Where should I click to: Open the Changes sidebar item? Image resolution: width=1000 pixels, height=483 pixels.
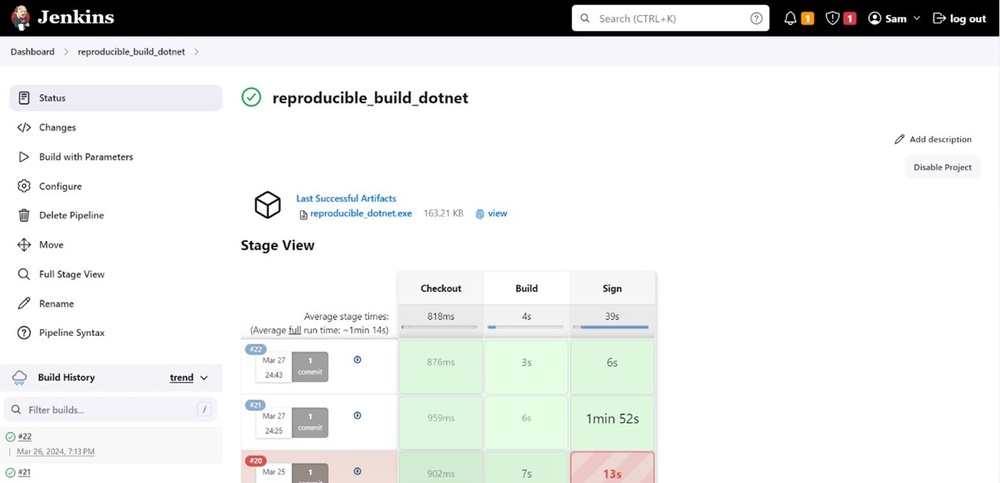click(x=115, y=127)
